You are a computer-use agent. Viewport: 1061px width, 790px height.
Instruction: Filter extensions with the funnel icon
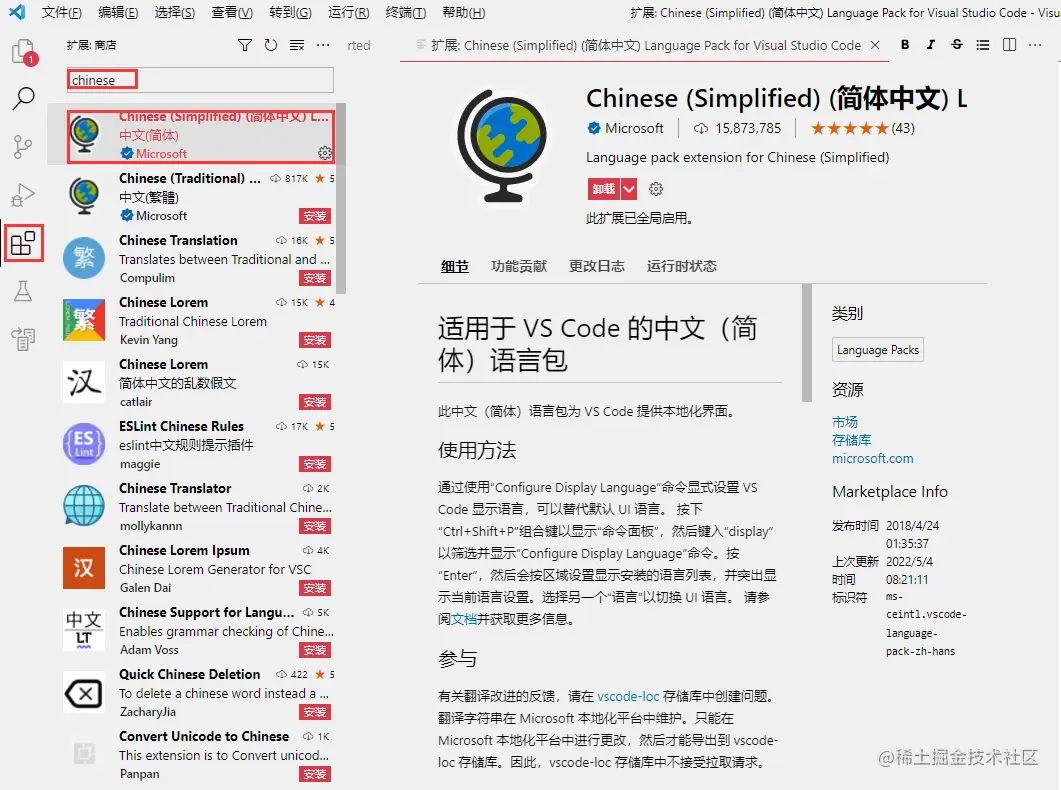(245, 45)
